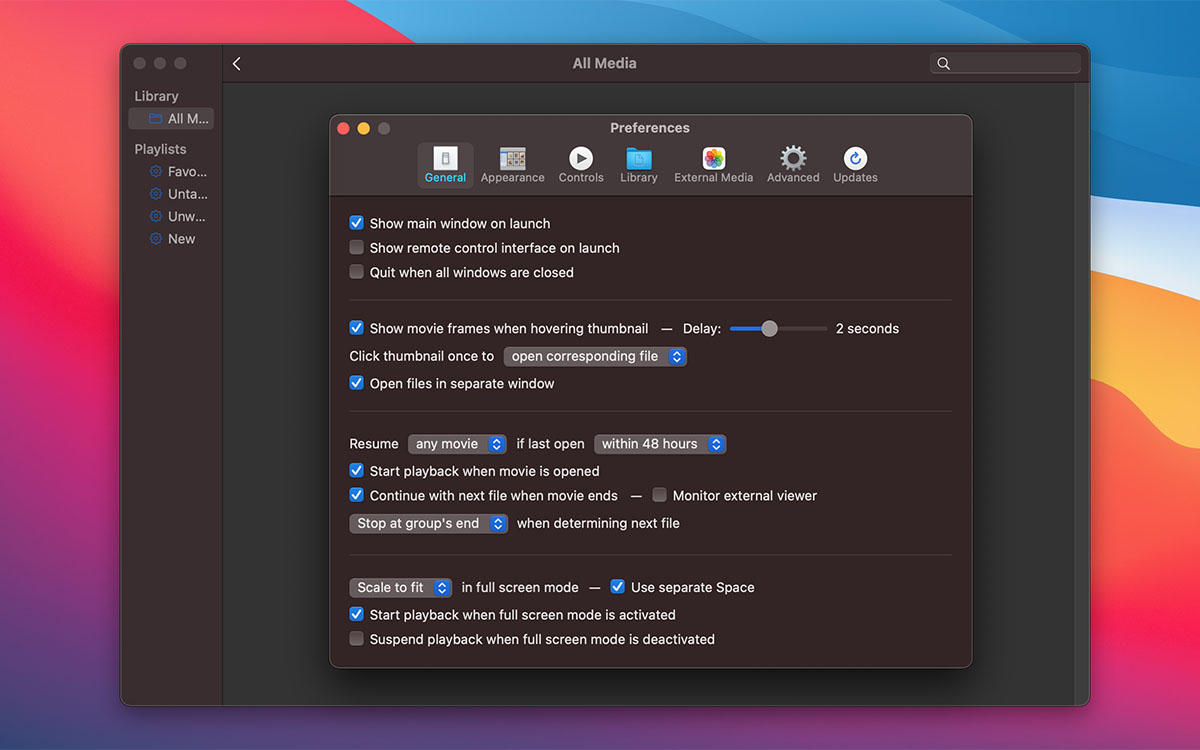Disable Show main window on launch
The height and width of the screenshot is (750, 1200).
tap(356, 223)
